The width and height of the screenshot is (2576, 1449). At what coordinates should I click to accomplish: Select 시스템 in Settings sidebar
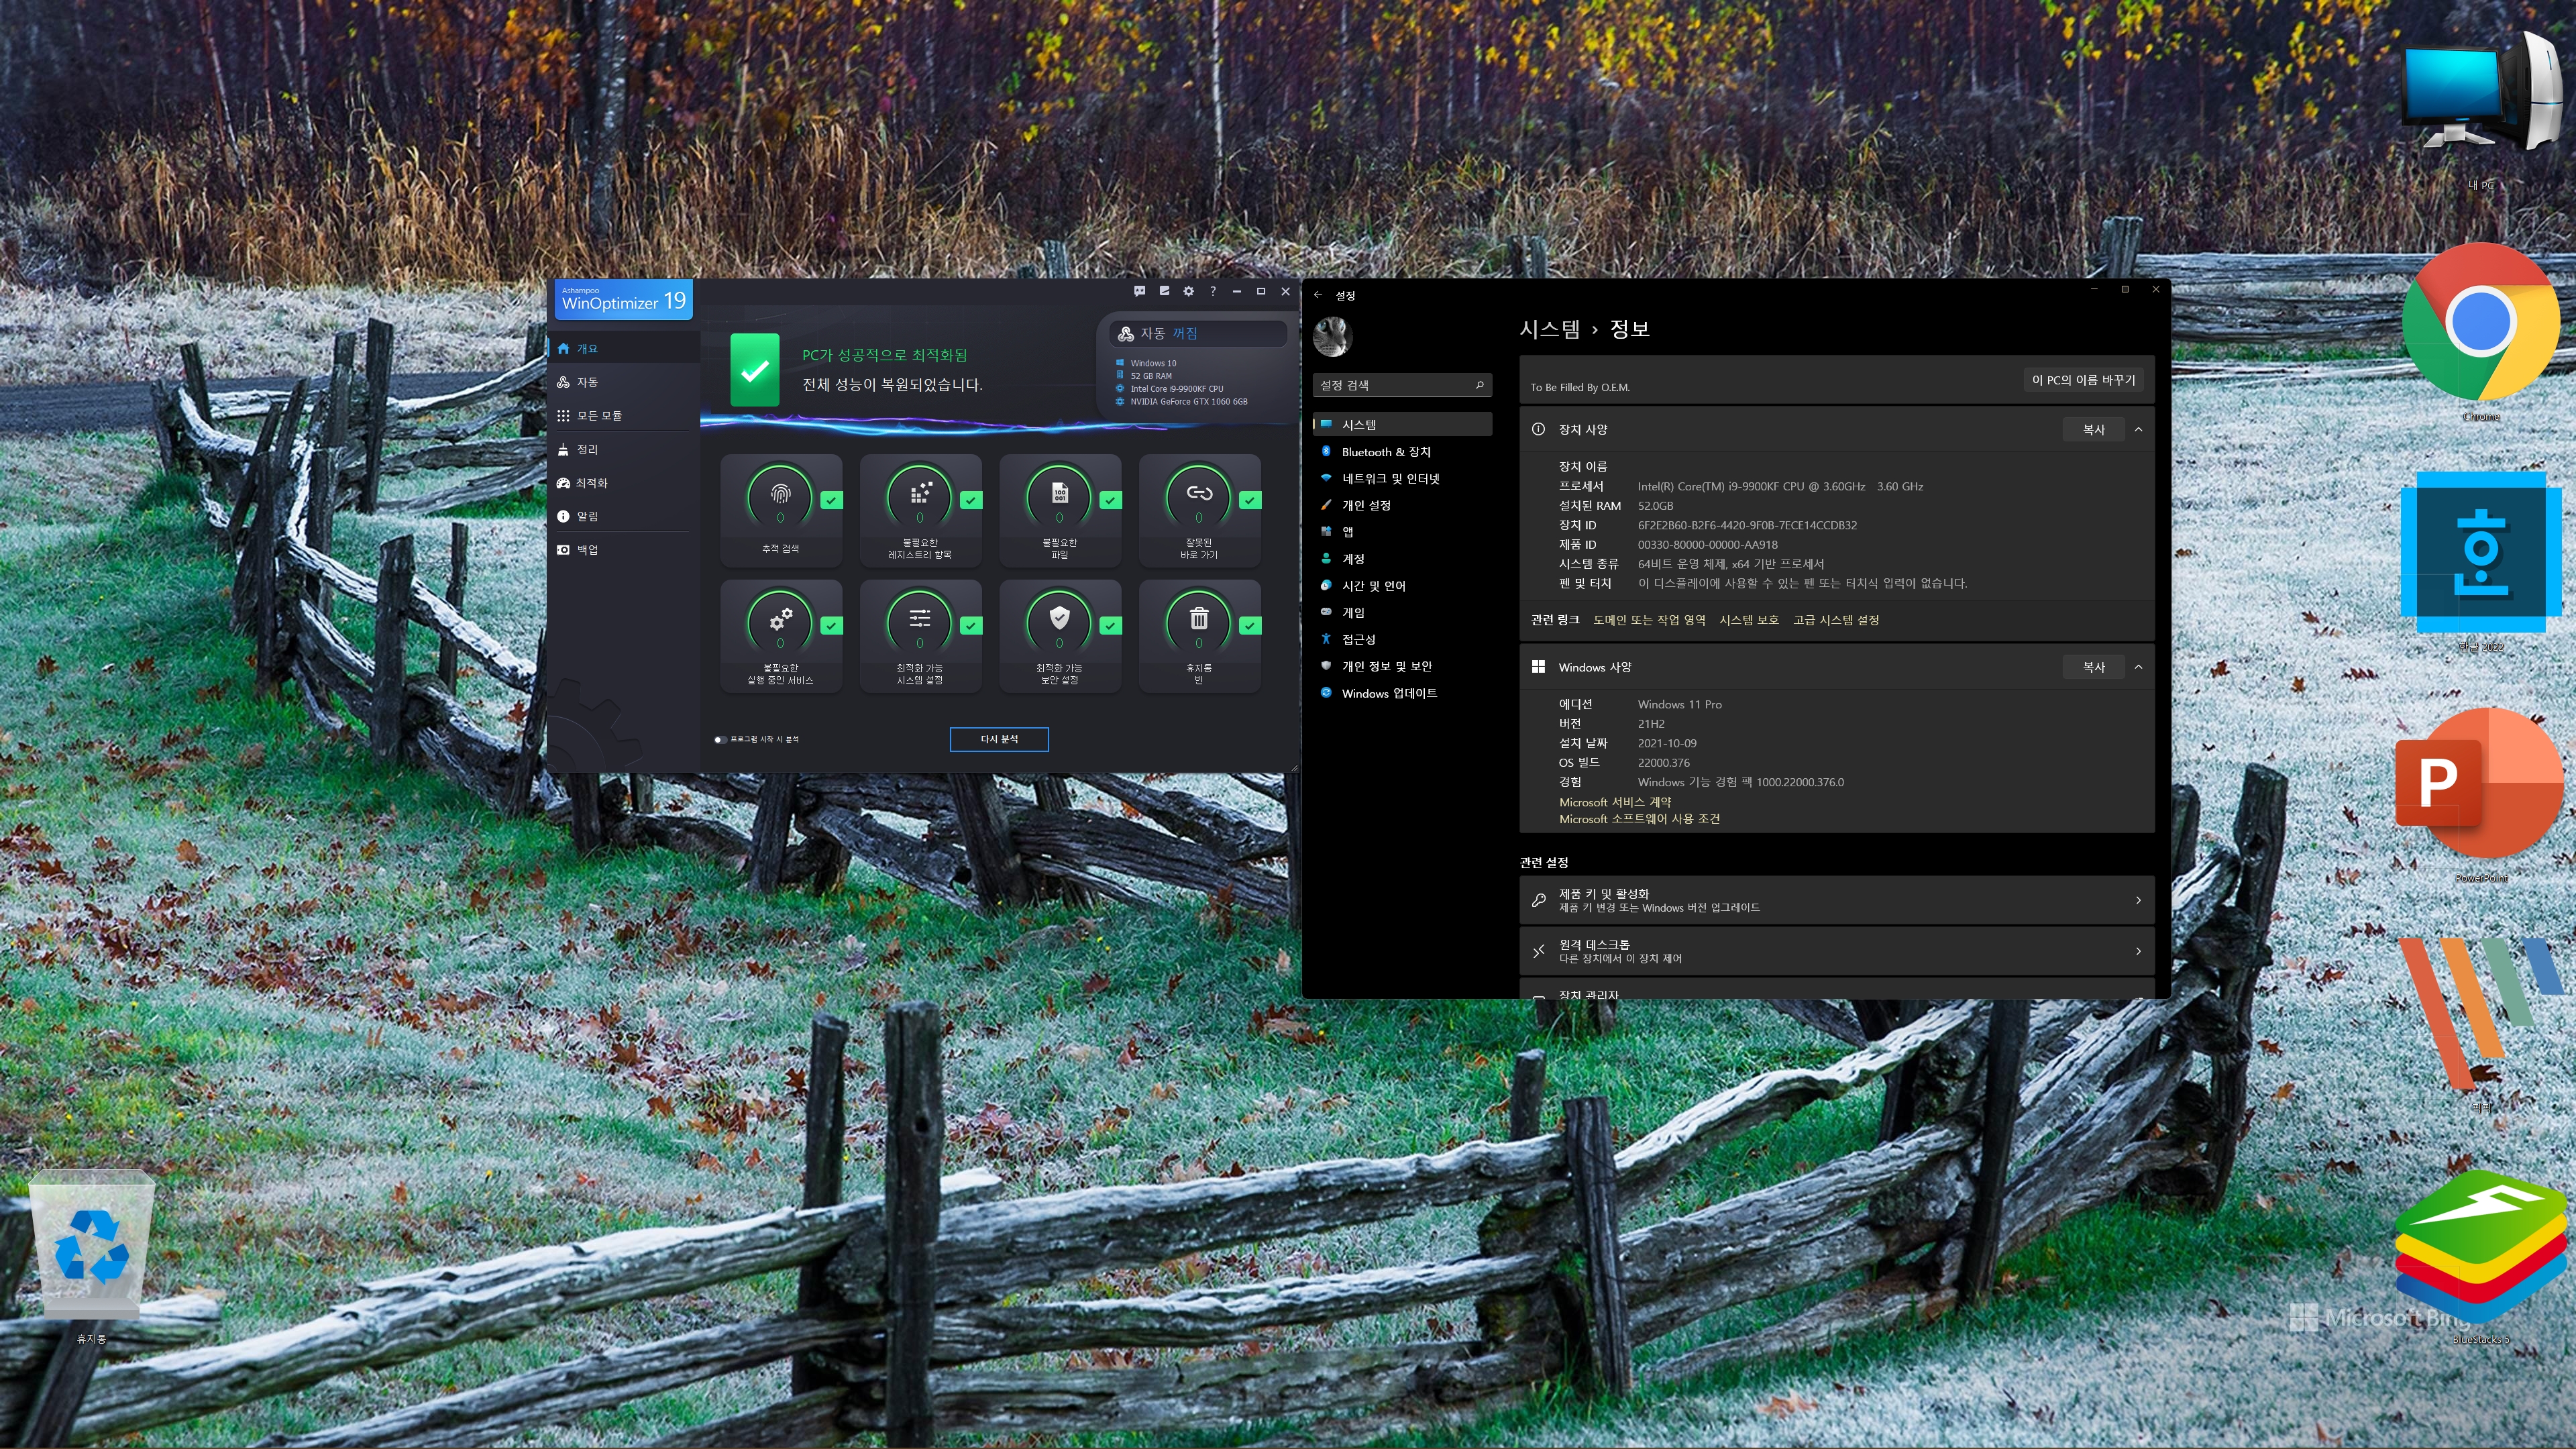click(1402, 425)
